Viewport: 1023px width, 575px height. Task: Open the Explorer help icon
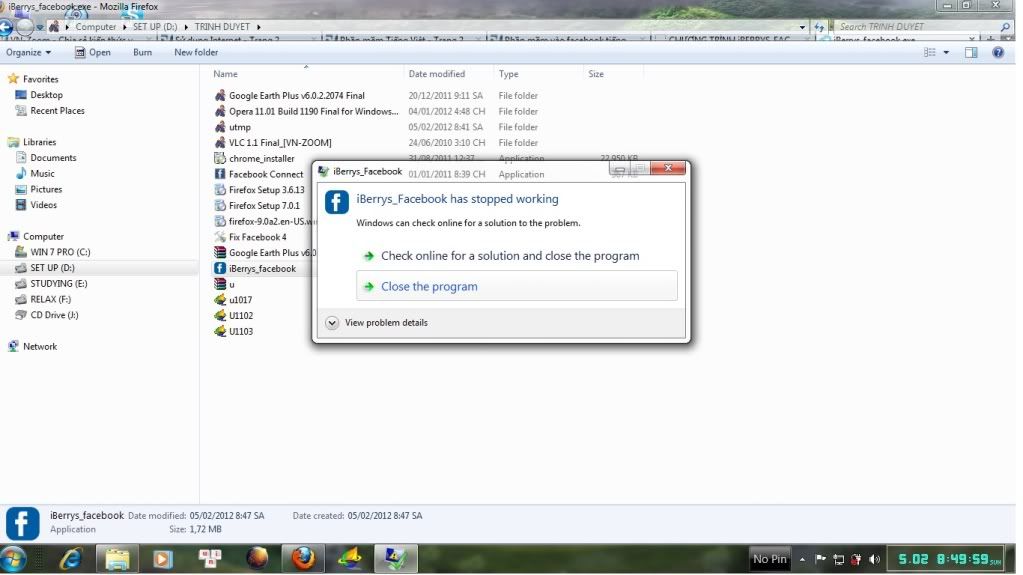tap(998, 52)
